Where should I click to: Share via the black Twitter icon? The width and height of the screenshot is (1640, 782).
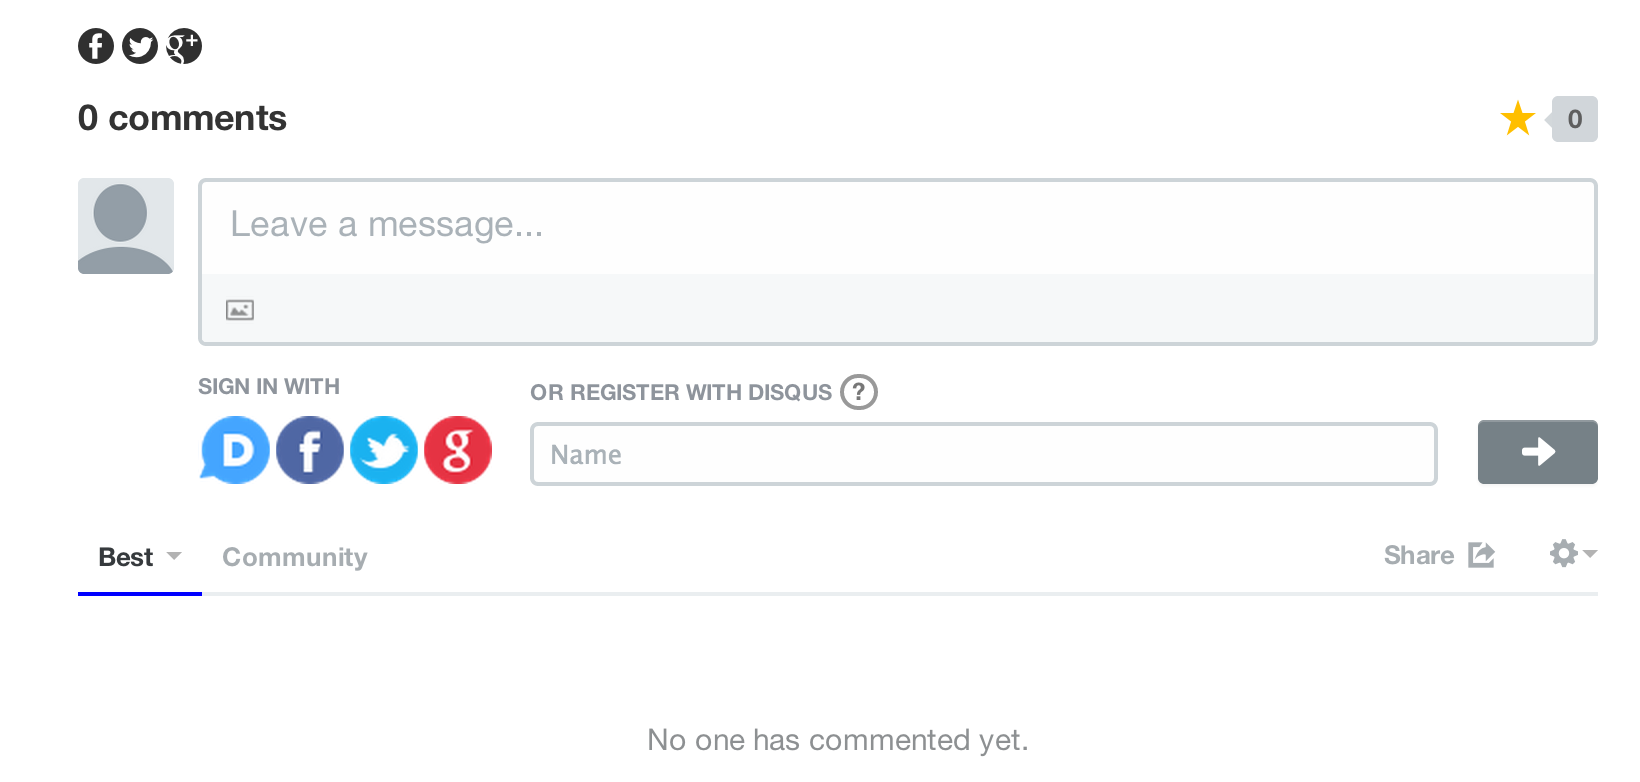point(140,46)
